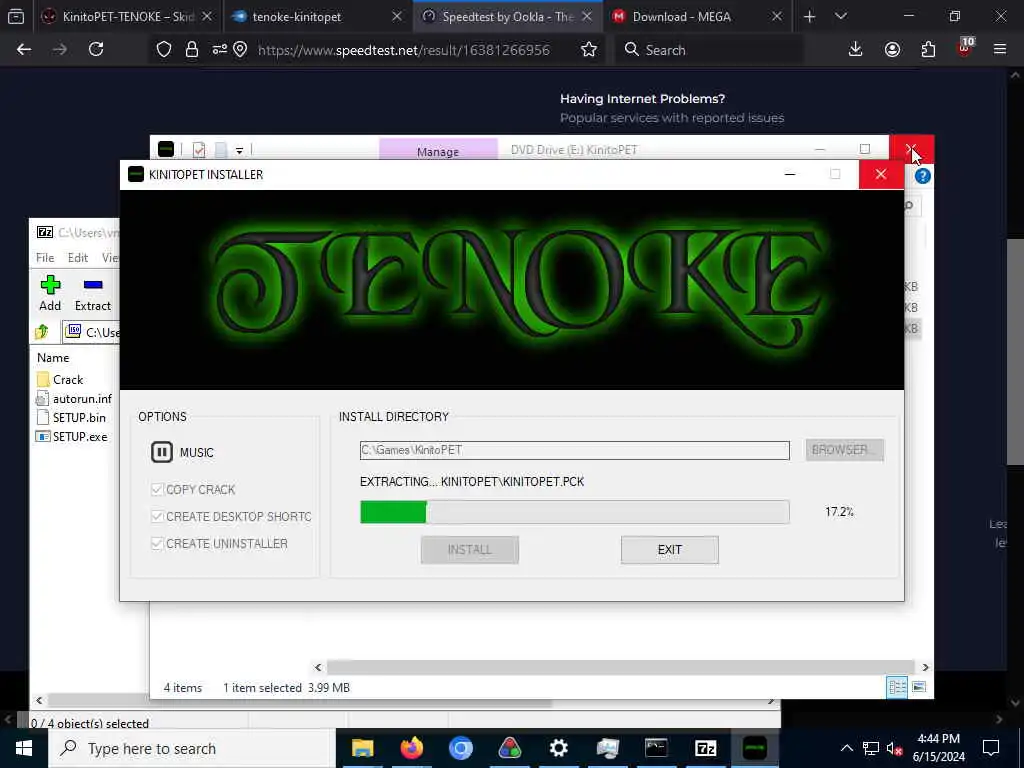
Task: Open the Firefox hamburger menu
Action: click(x=1000, y=49)
